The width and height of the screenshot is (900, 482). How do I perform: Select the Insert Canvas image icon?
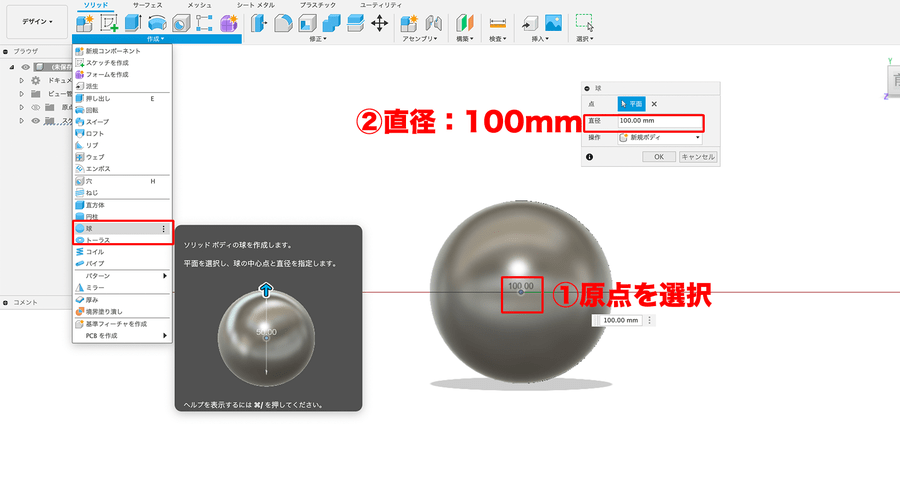(553, 23)
